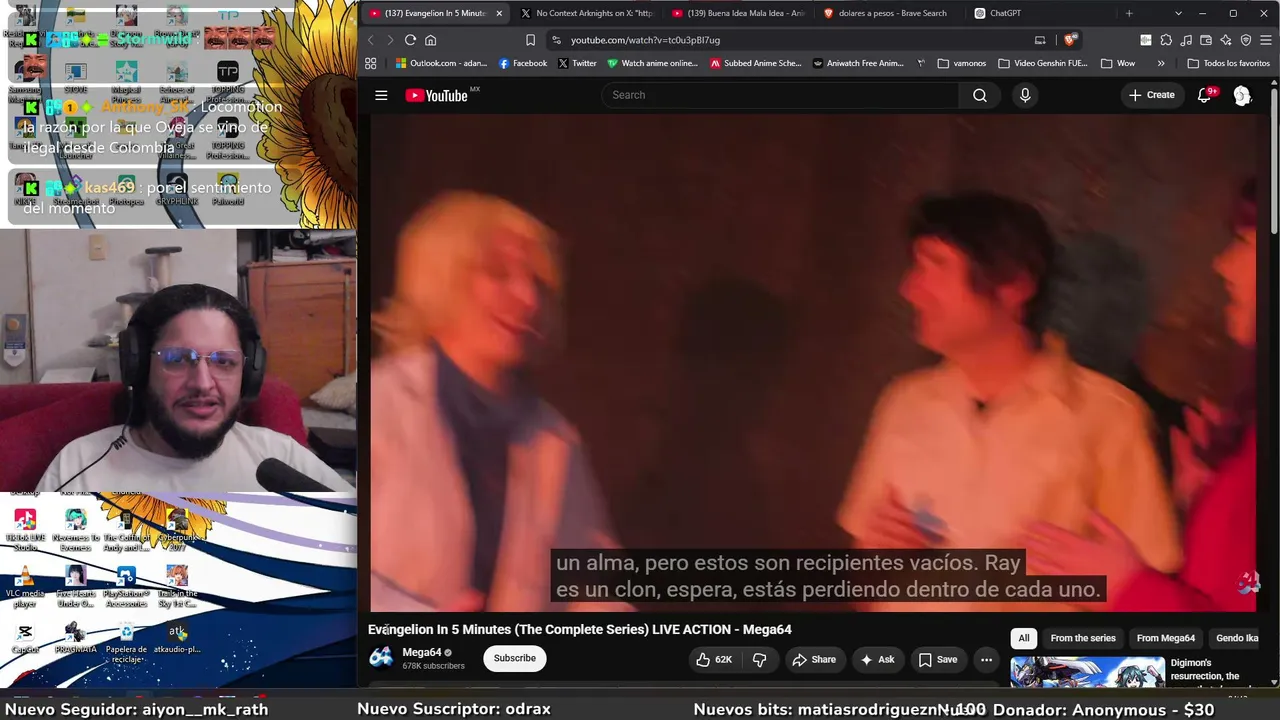1280x720 pixels.
Task: Open TikTok LIVE Studio desktop shortcut
Action: pos(25,530)
